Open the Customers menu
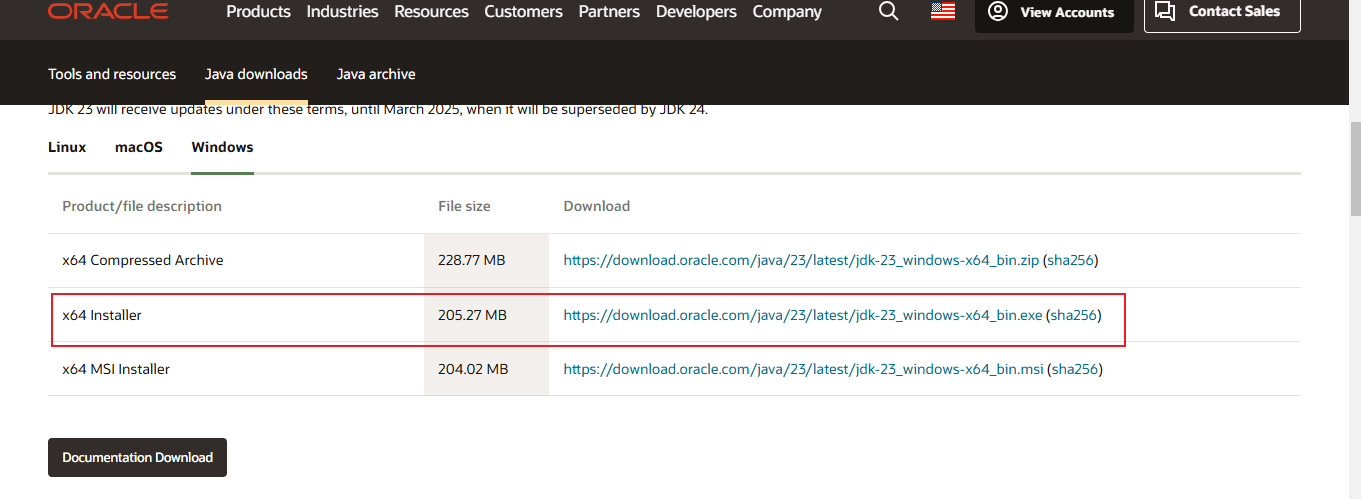Image resolution: width=1361 pixels, height=499 pixels. coord(523,12)
